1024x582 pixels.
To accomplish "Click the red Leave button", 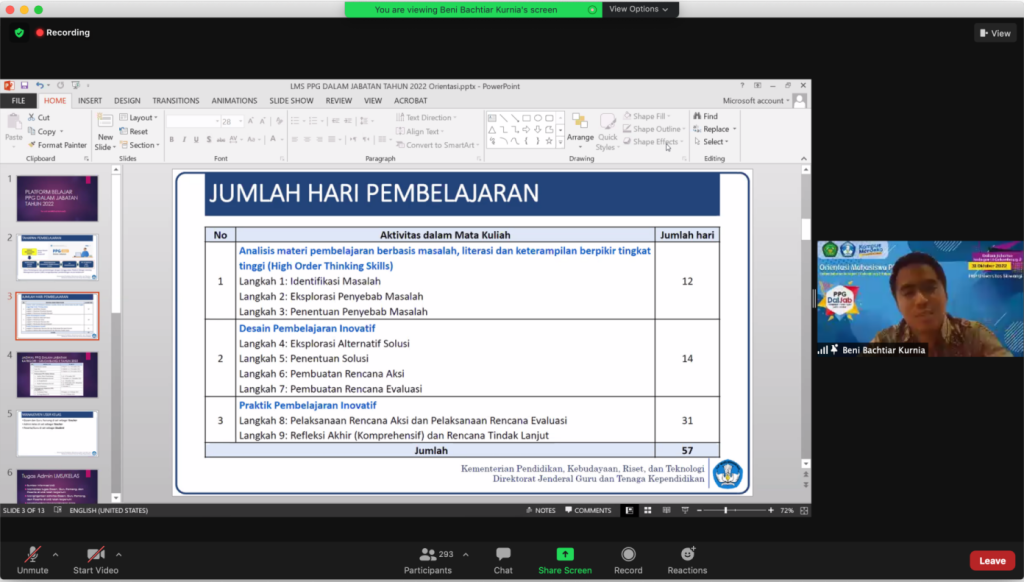I will (x=991, y=561).
